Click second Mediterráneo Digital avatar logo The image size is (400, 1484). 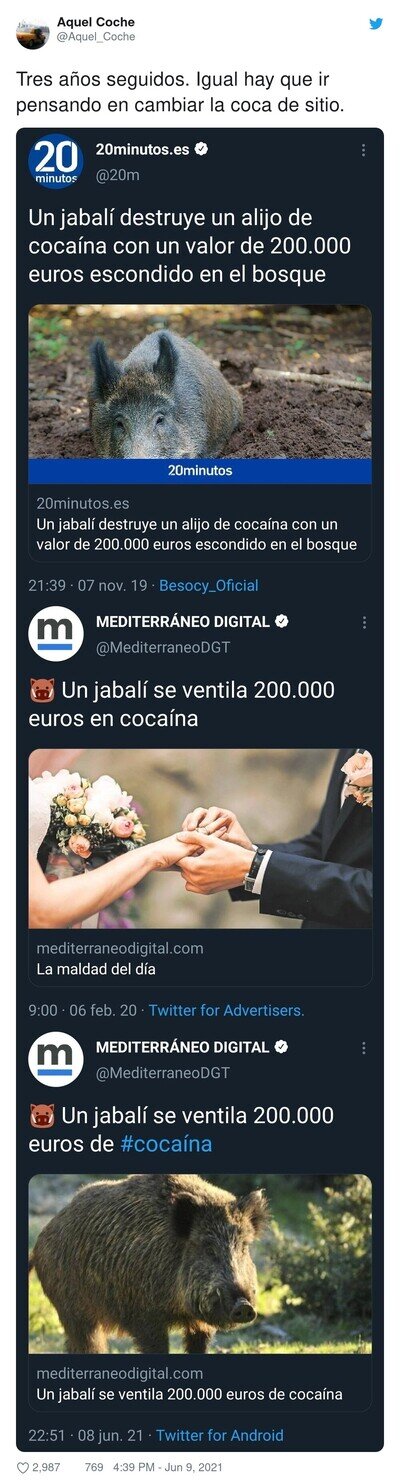(56, 1059)
